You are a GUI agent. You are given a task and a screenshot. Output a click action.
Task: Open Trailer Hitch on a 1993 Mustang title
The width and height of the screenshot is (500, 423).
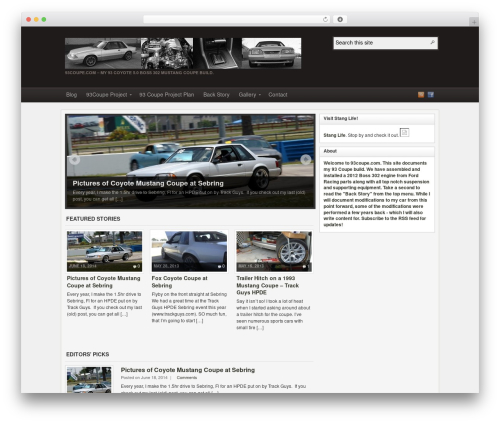pyautogui.click(x=268, y=285)
